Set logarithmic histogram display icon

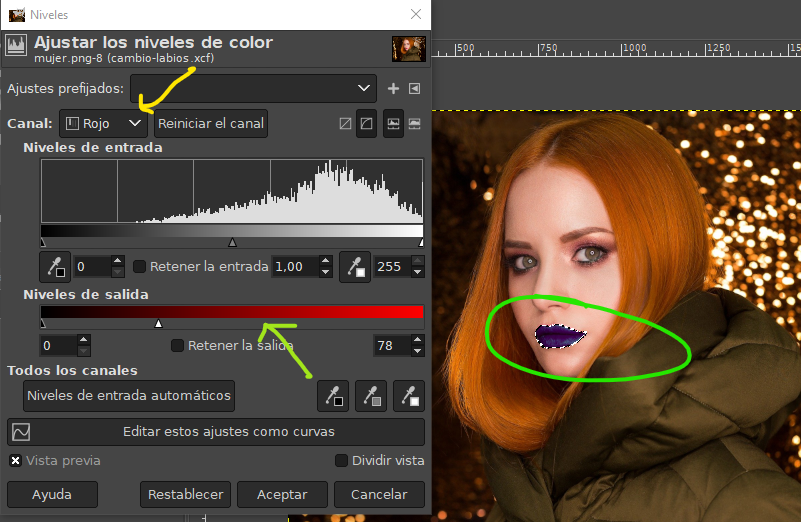coord(414,124)
